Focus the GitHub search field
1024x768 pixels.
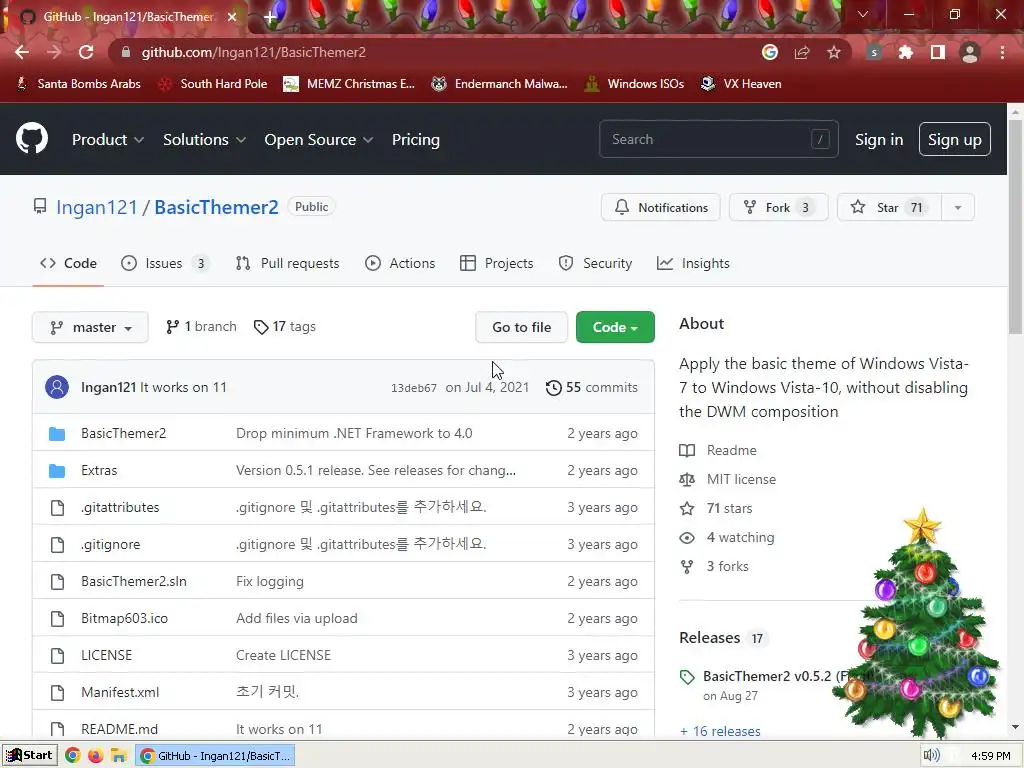point(718,139)
